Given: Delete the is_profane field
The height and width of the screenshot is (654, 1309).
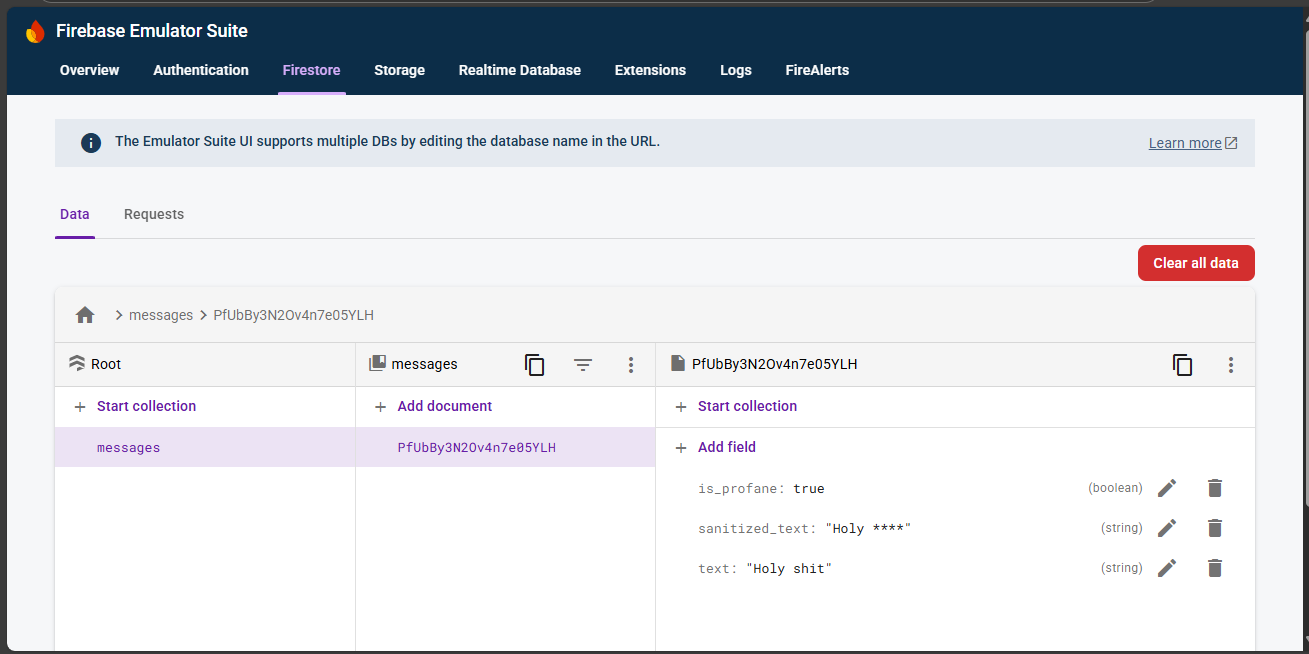Looking at the screenshot, I should (x=1215, y=488).
